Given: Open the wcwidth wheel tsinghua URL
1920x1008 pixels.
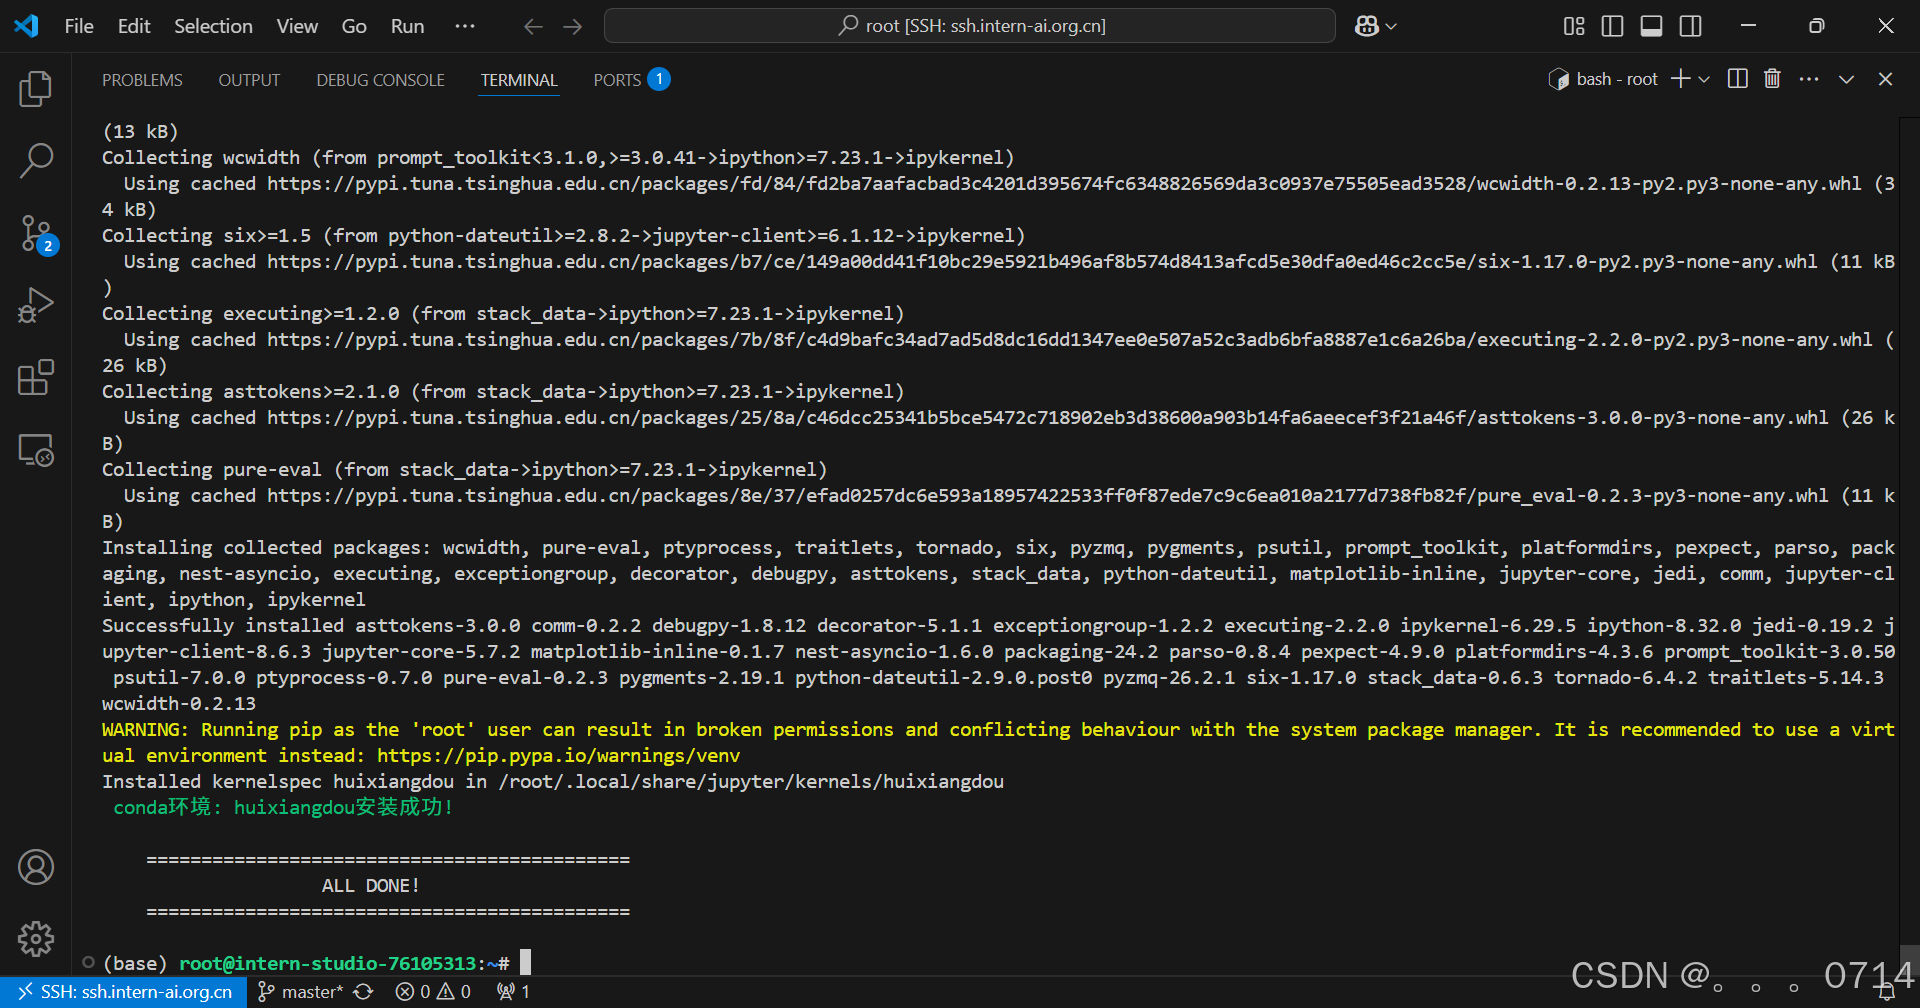Looking at the screenshot, I should pyautogui.click(x=1063, y=183).
